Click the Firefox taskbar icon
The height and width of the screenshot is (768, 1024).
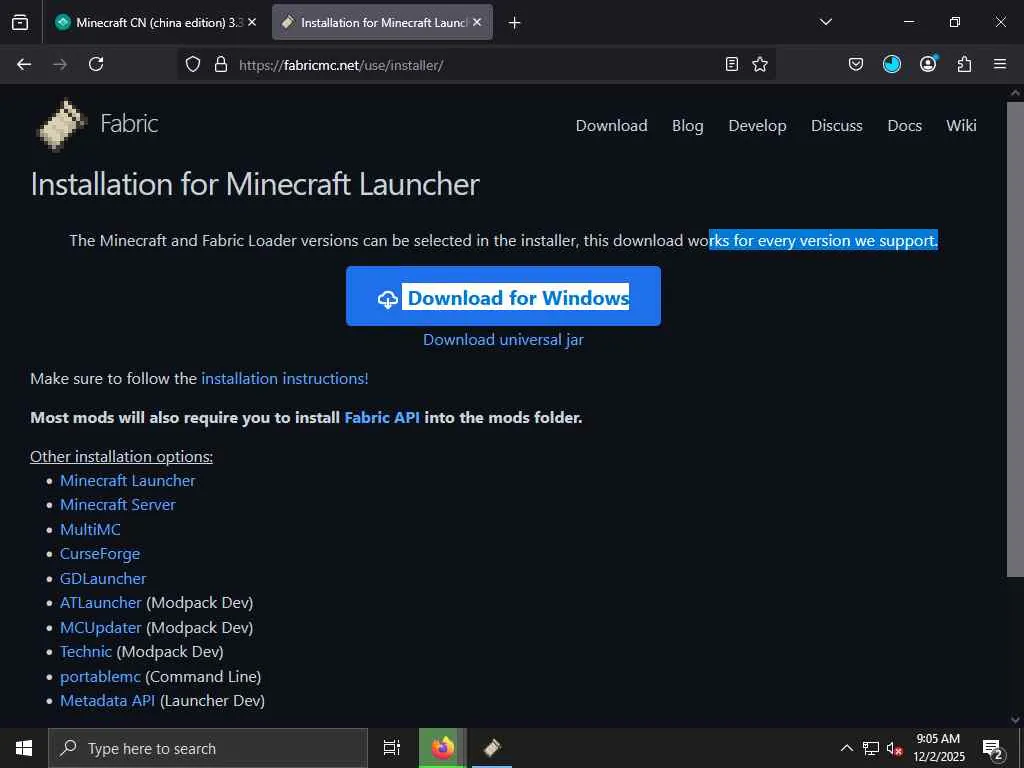click(x=443, y=748)
